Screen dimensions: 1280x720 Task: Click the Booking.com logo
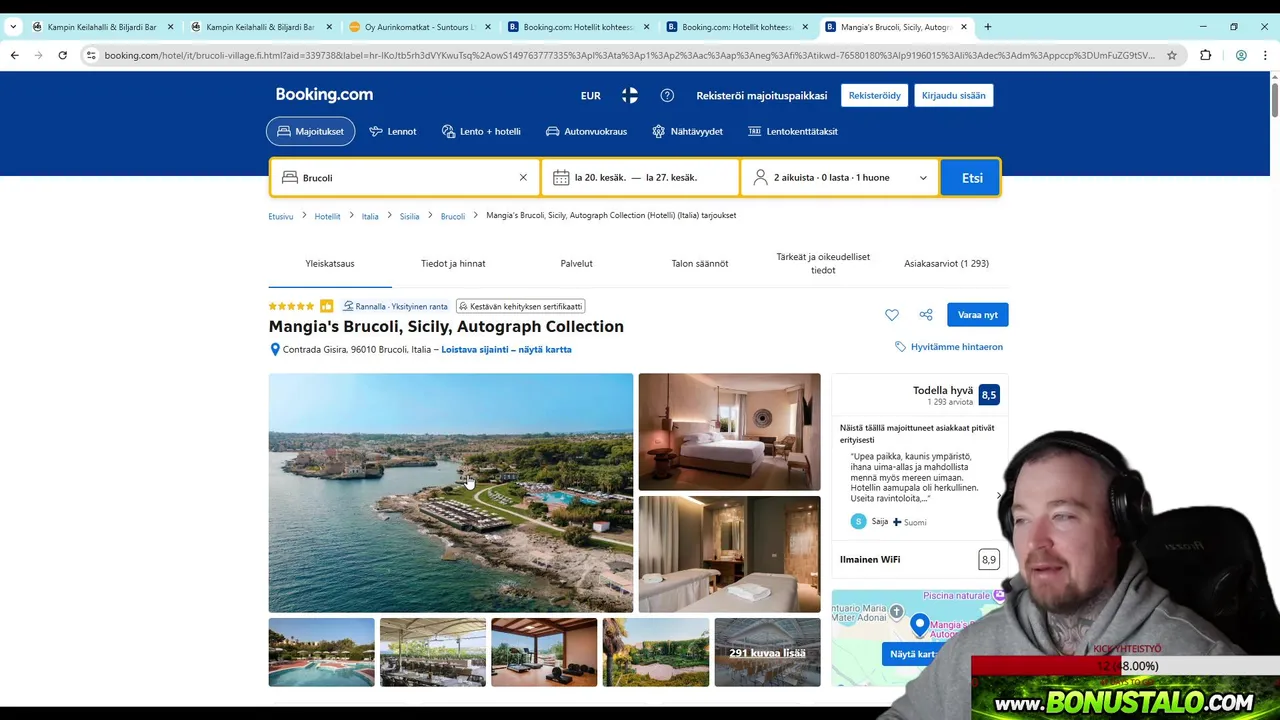pyautogui.click(x=324, y=95)
